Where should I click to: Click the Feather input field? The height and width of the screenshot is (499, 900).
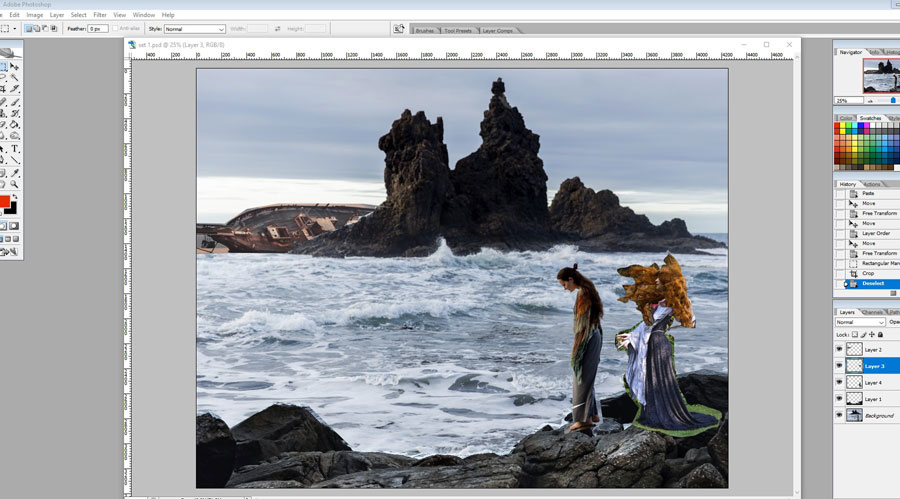click(98, 29)
